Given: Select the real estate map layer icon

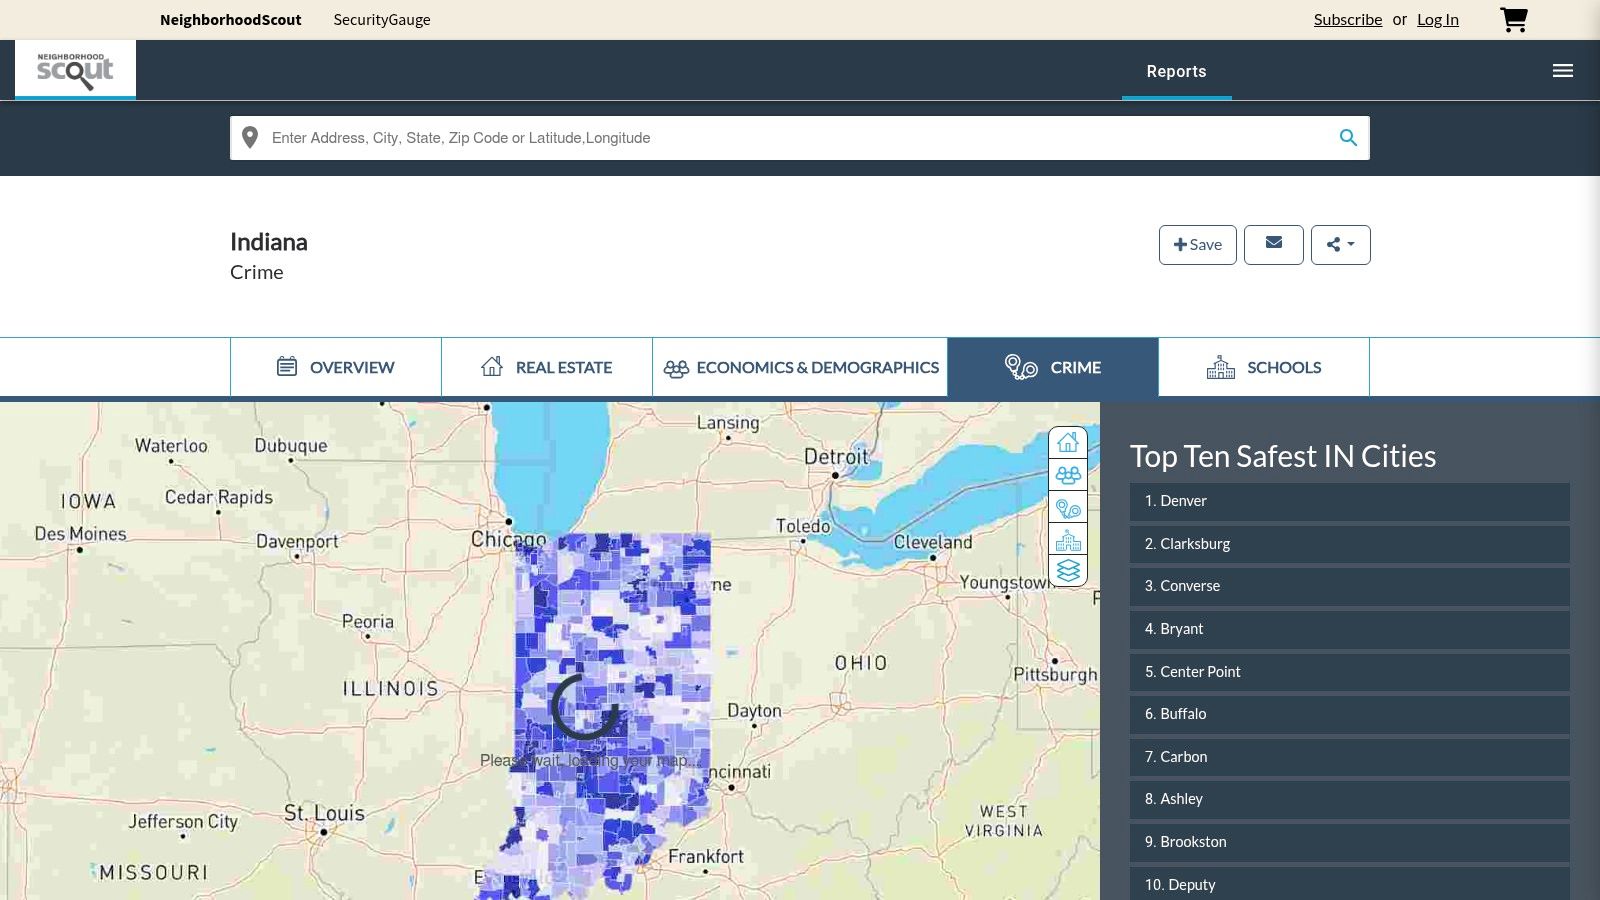Looking at the screenshot, I should click(1068, 442).
